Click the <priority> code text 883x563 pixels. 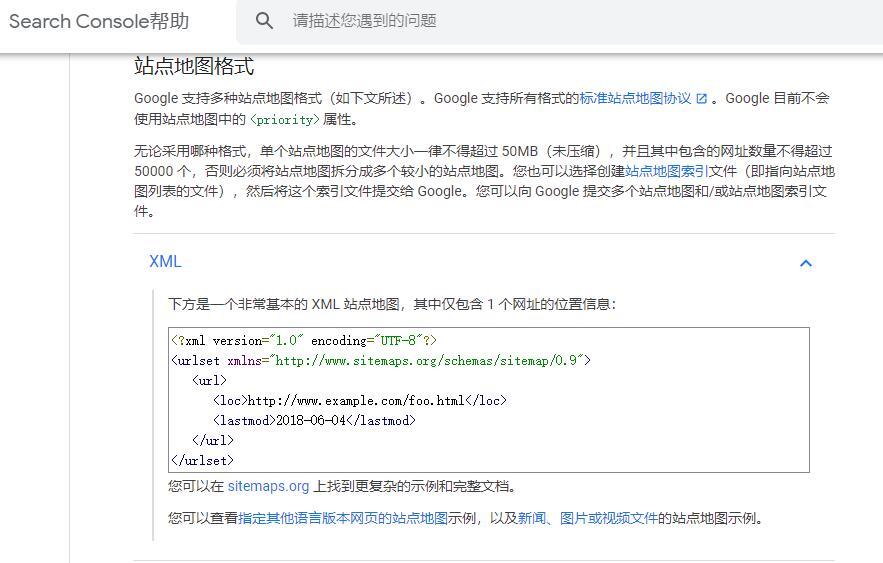[284, 119]
